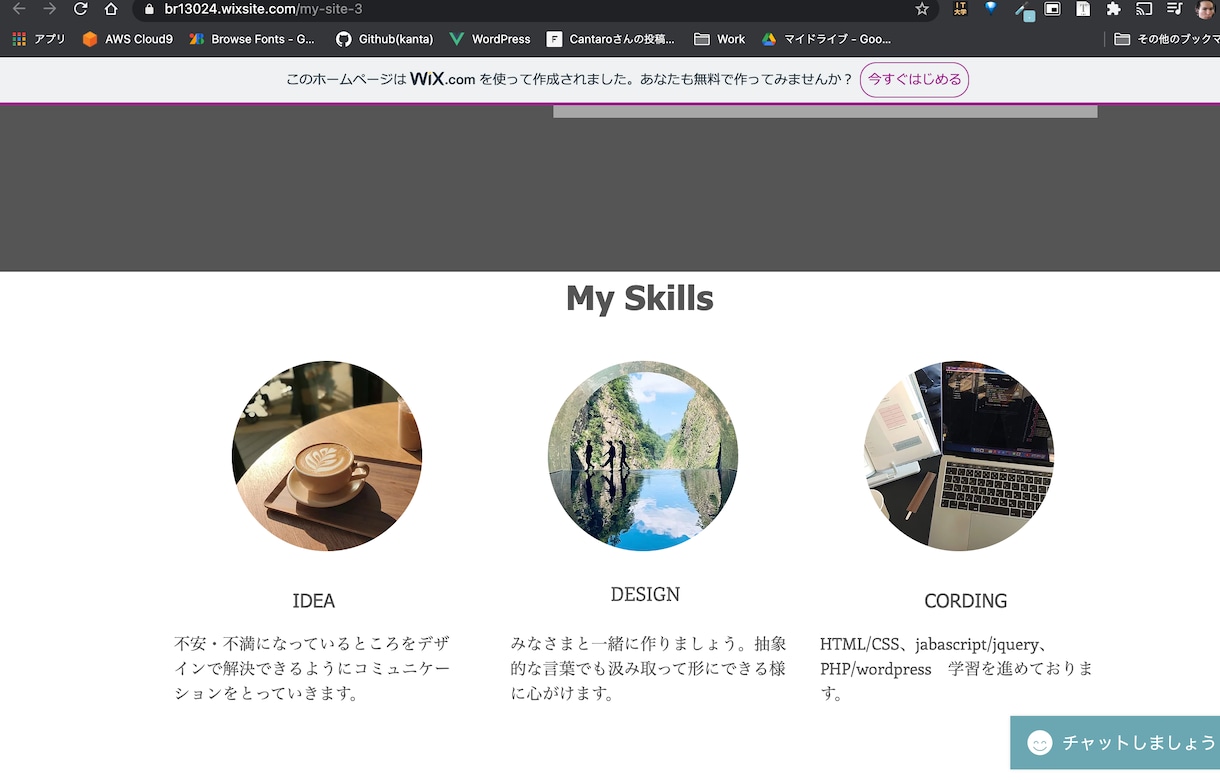Click the browser forward arrow
This screenshot has width=1220, height=780.
[x=50, y=9]
